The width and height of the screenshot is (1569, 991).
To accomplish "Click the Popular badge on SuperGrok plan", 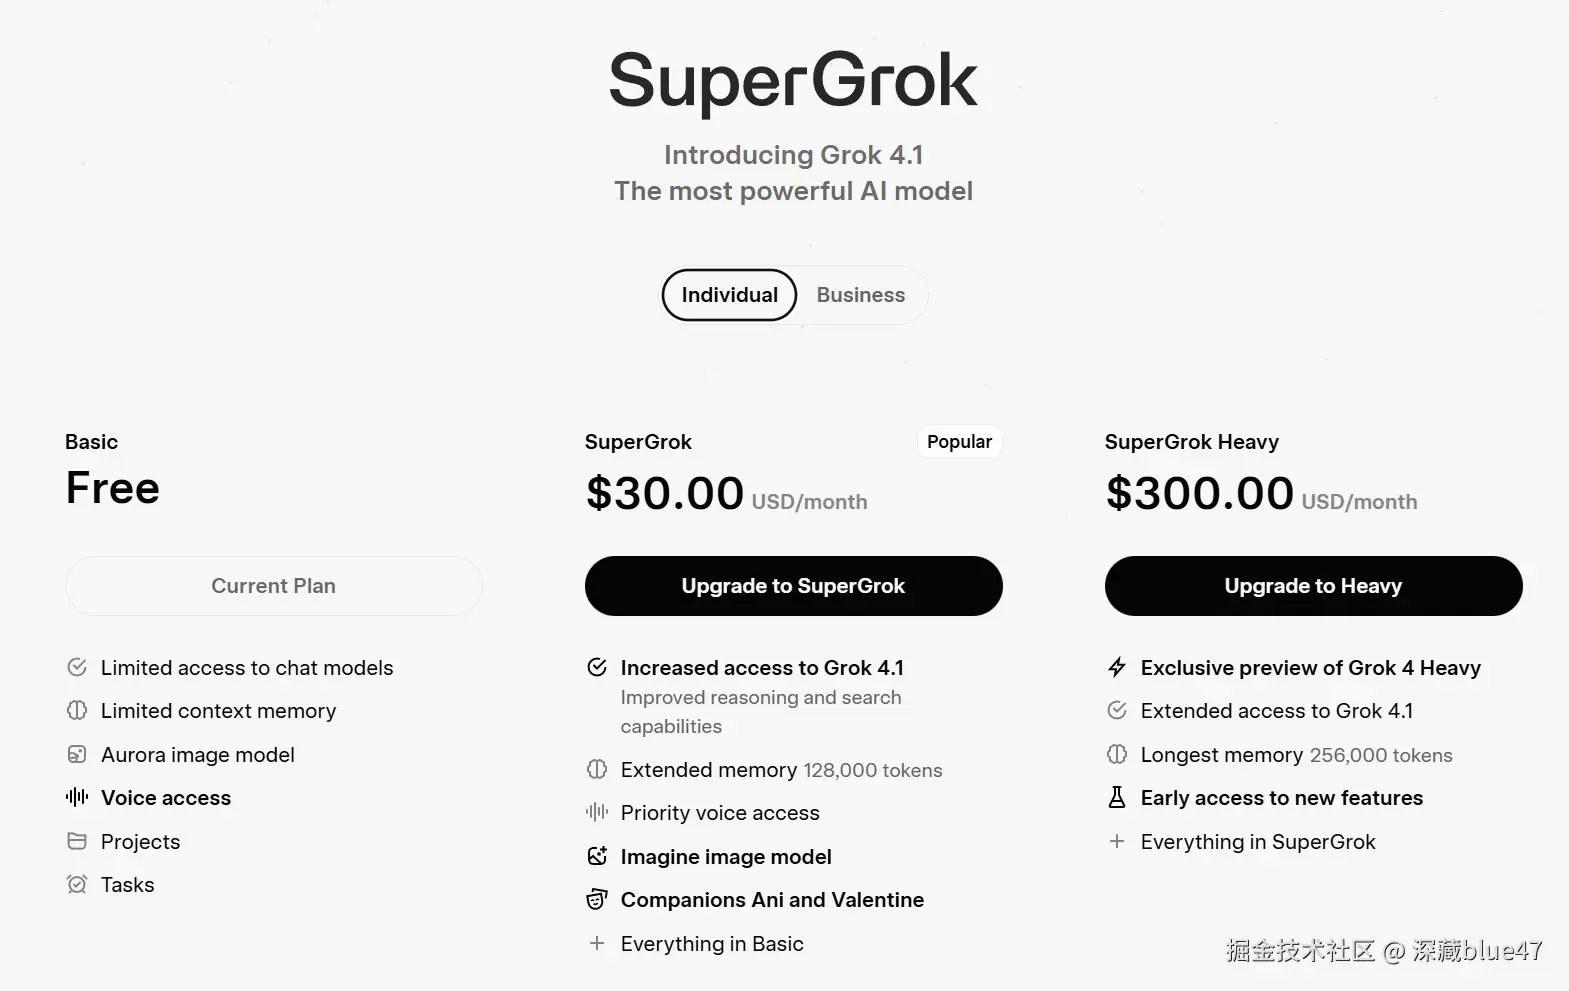I will tap(959, 442).
